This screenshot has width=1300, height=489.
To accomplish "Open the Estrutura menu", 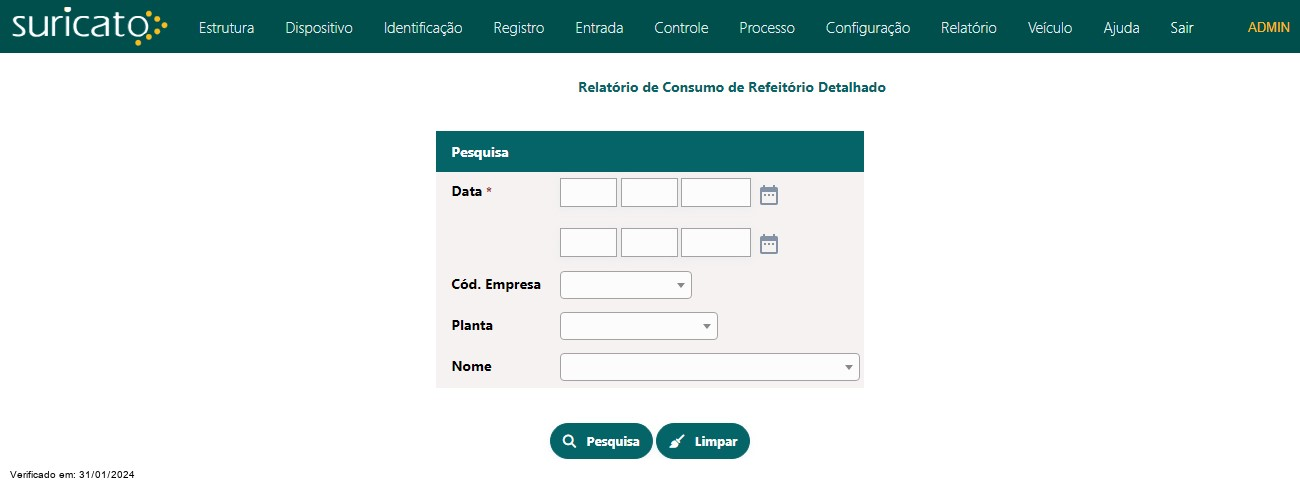I will pos(226,28).
